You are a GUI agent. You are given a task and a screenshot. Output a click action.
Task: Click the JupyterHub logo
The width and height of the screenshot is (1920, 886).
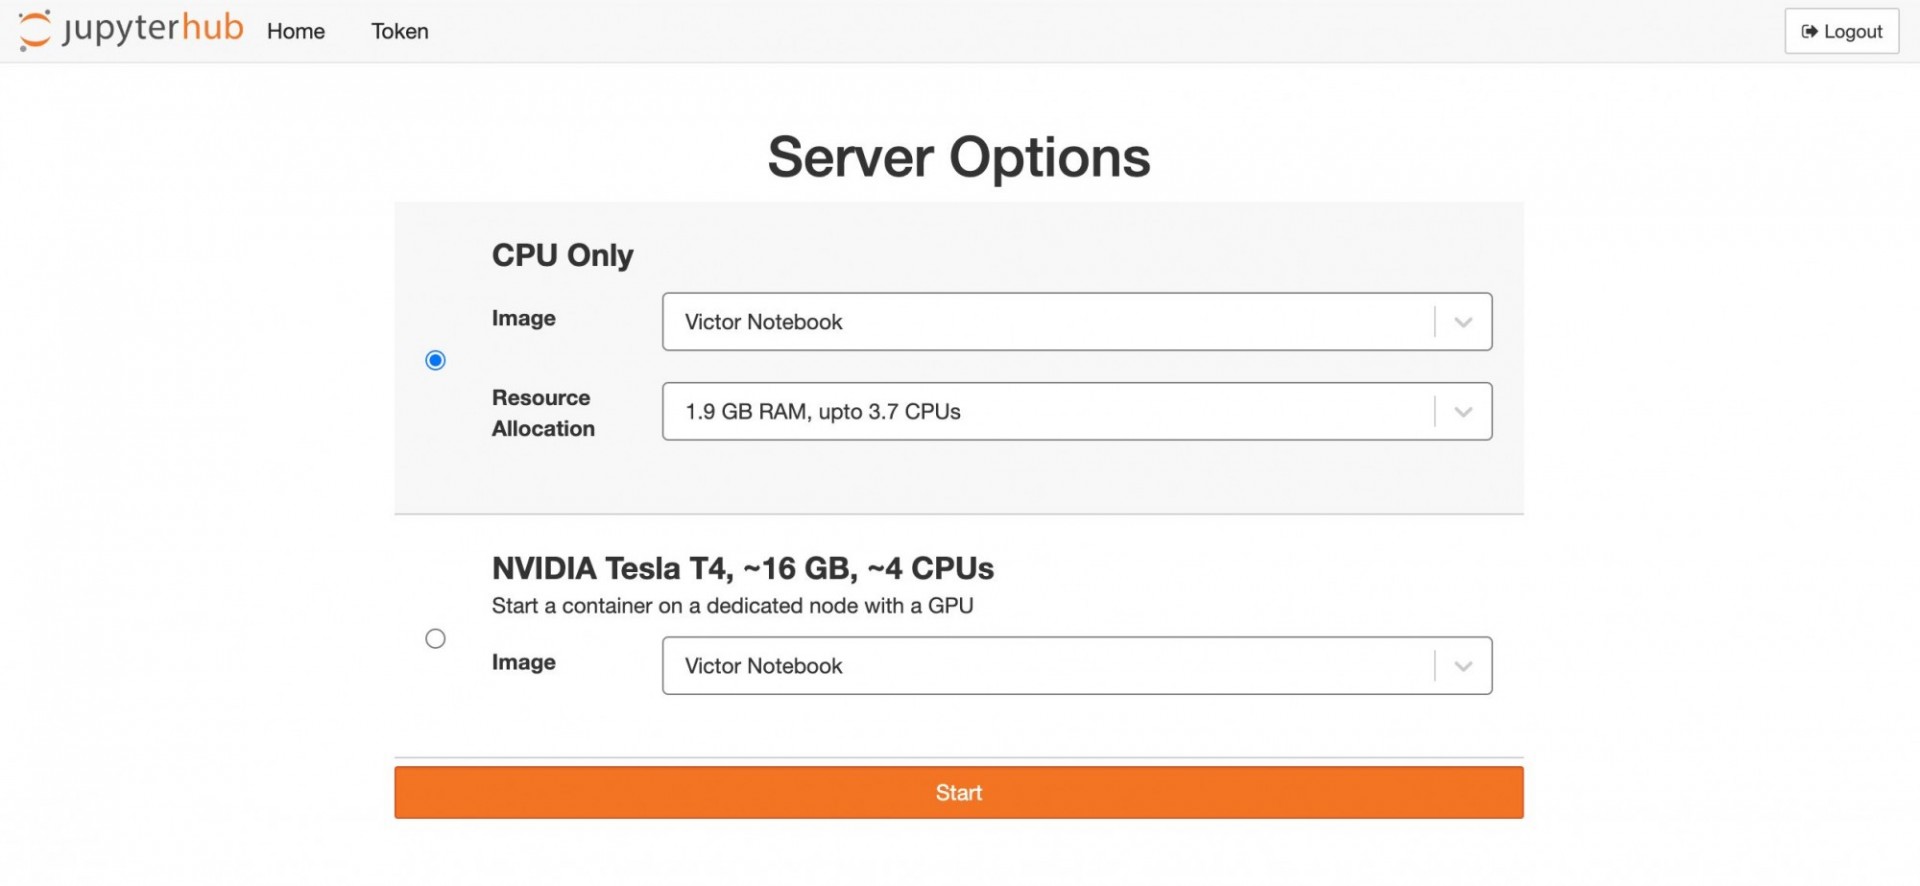pyautogui.click(x=131, y=29)
